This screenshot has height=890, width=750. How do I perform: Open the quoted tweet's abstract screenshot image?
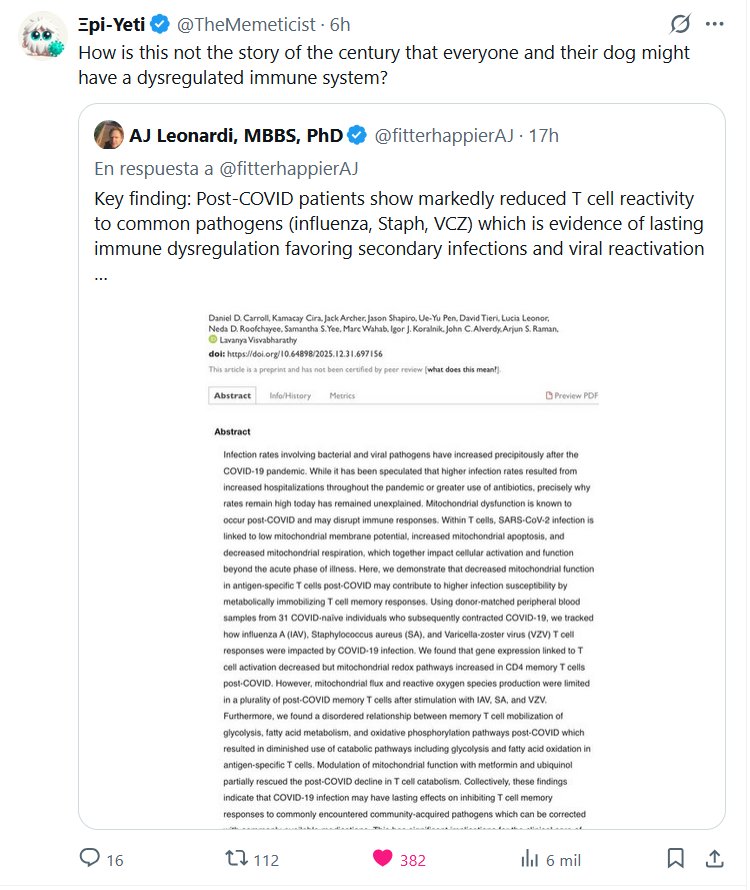pyautogui.click(x=405, y=600)
